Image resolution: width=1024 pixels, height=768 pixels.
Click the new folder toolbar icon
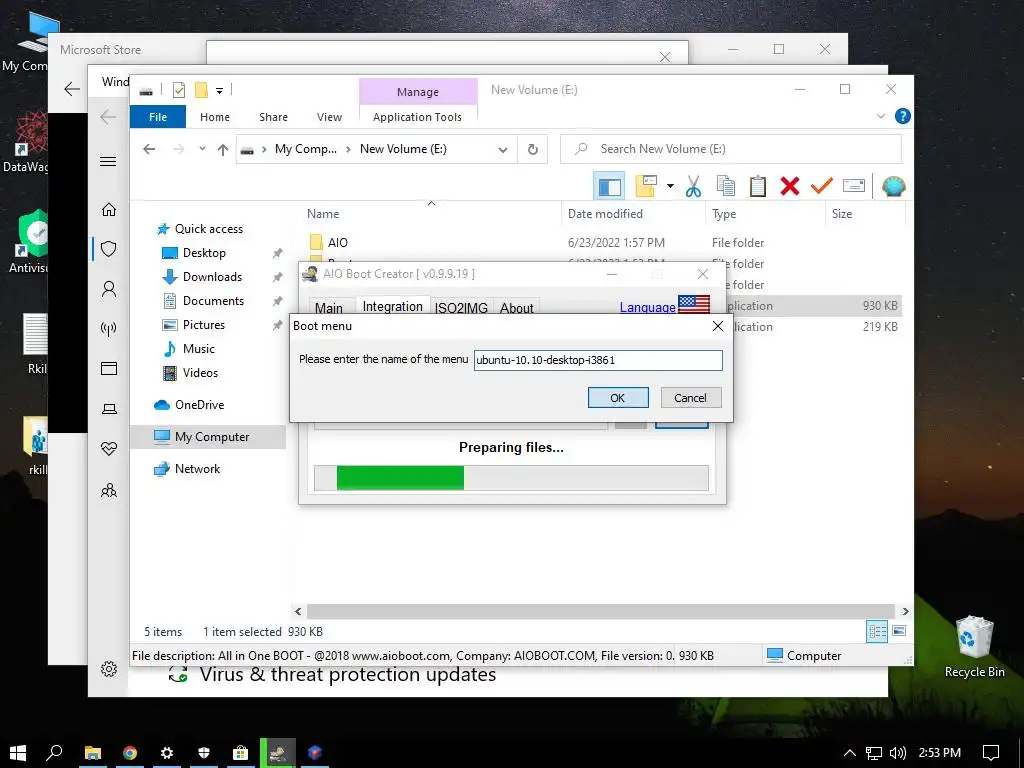pyautogui.click(x=646, y=187)
